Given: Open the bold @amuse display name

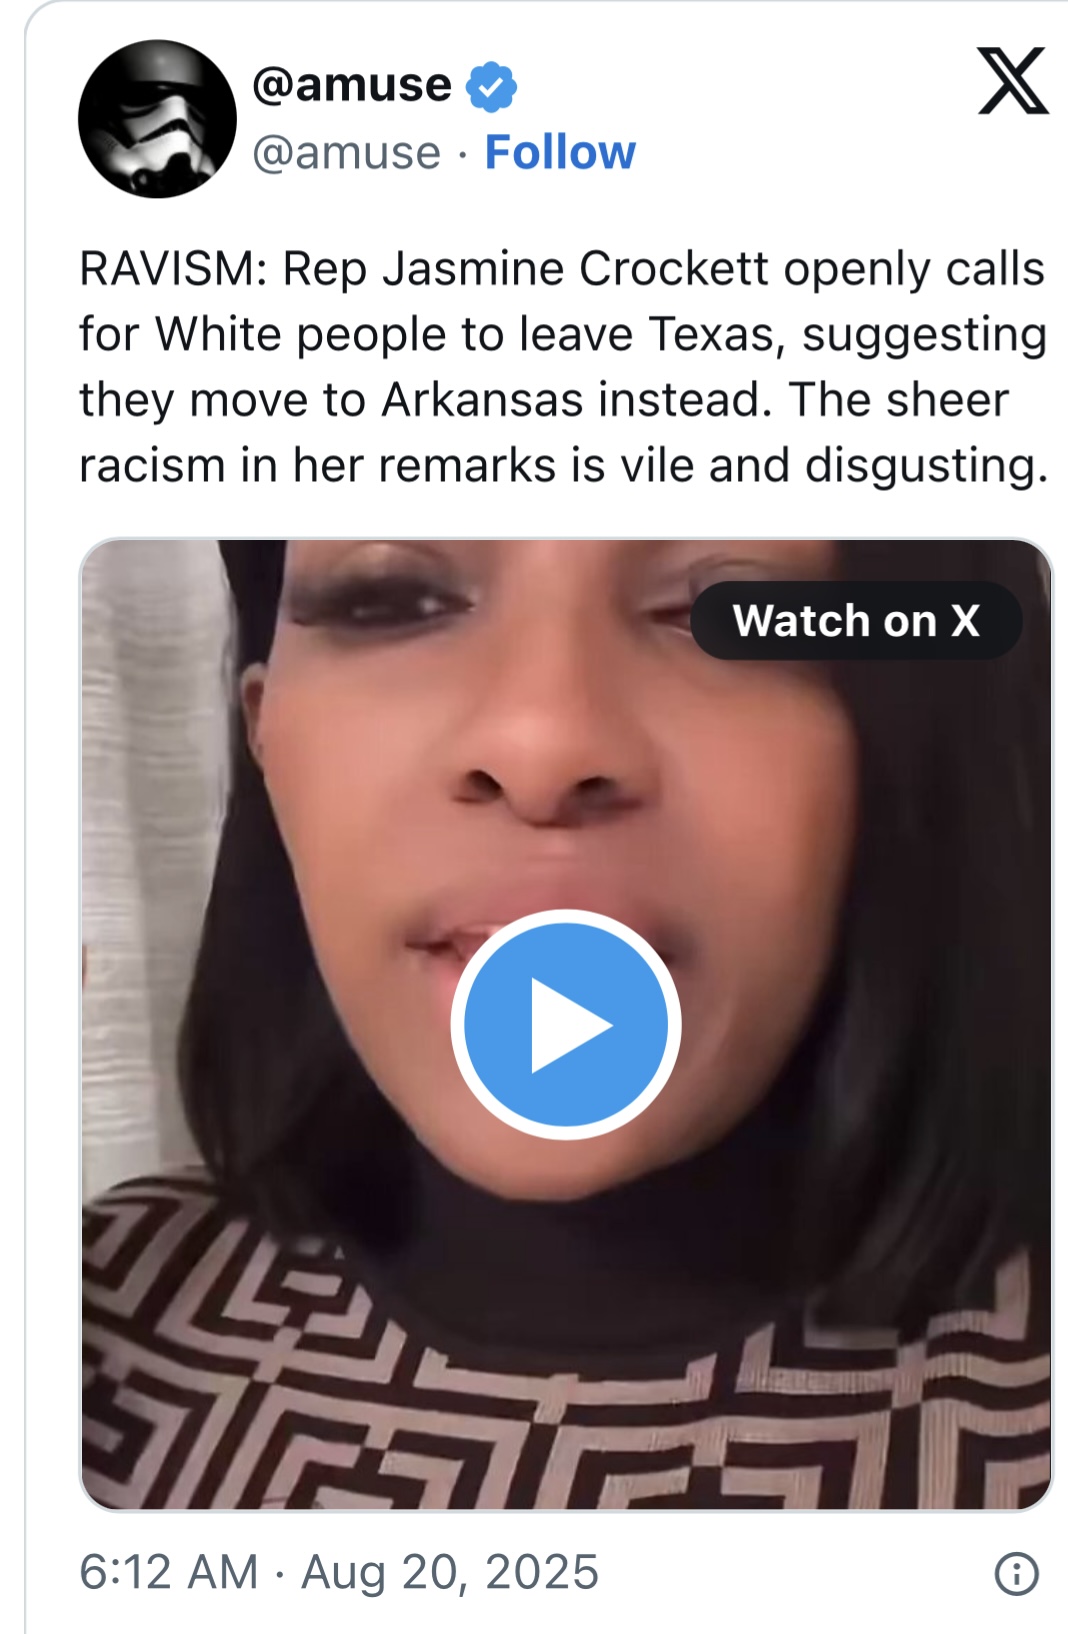Looking at the screenshot, I should [352, 85].
